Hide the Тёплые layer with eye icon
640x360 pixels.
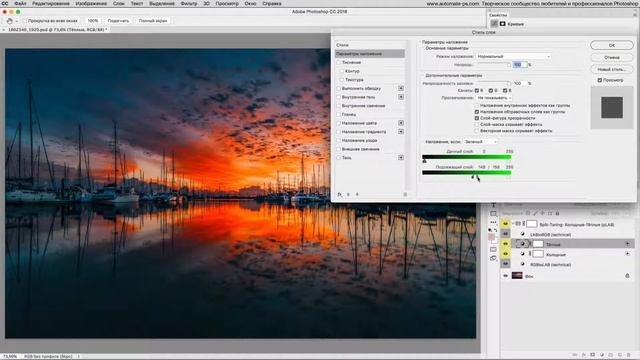(505, 244)
